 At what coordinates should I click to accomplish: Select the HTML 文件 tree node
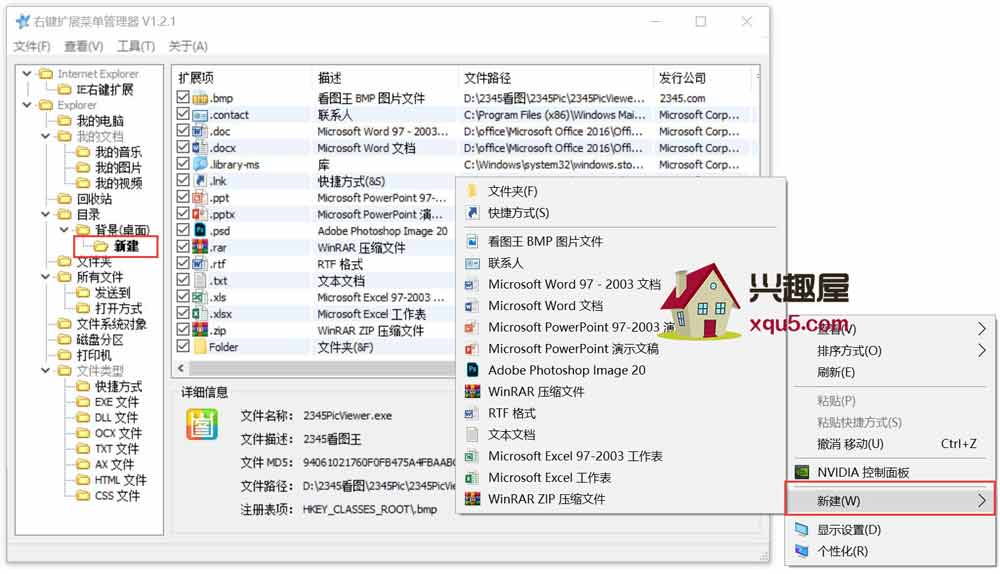tap(121, 480)
